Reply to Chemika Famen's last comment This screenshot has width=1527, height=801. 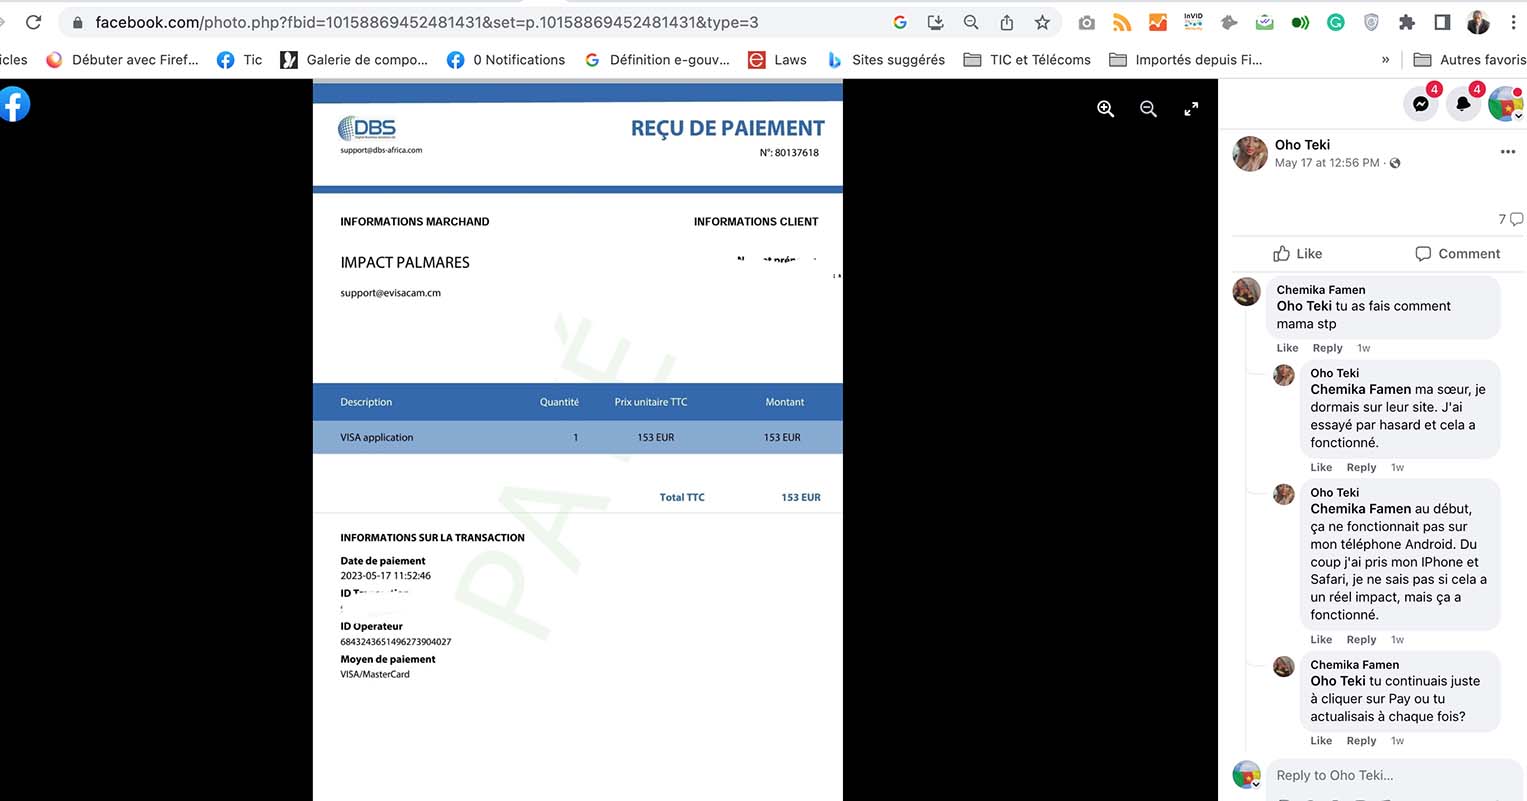click(x=1361, y=741)
